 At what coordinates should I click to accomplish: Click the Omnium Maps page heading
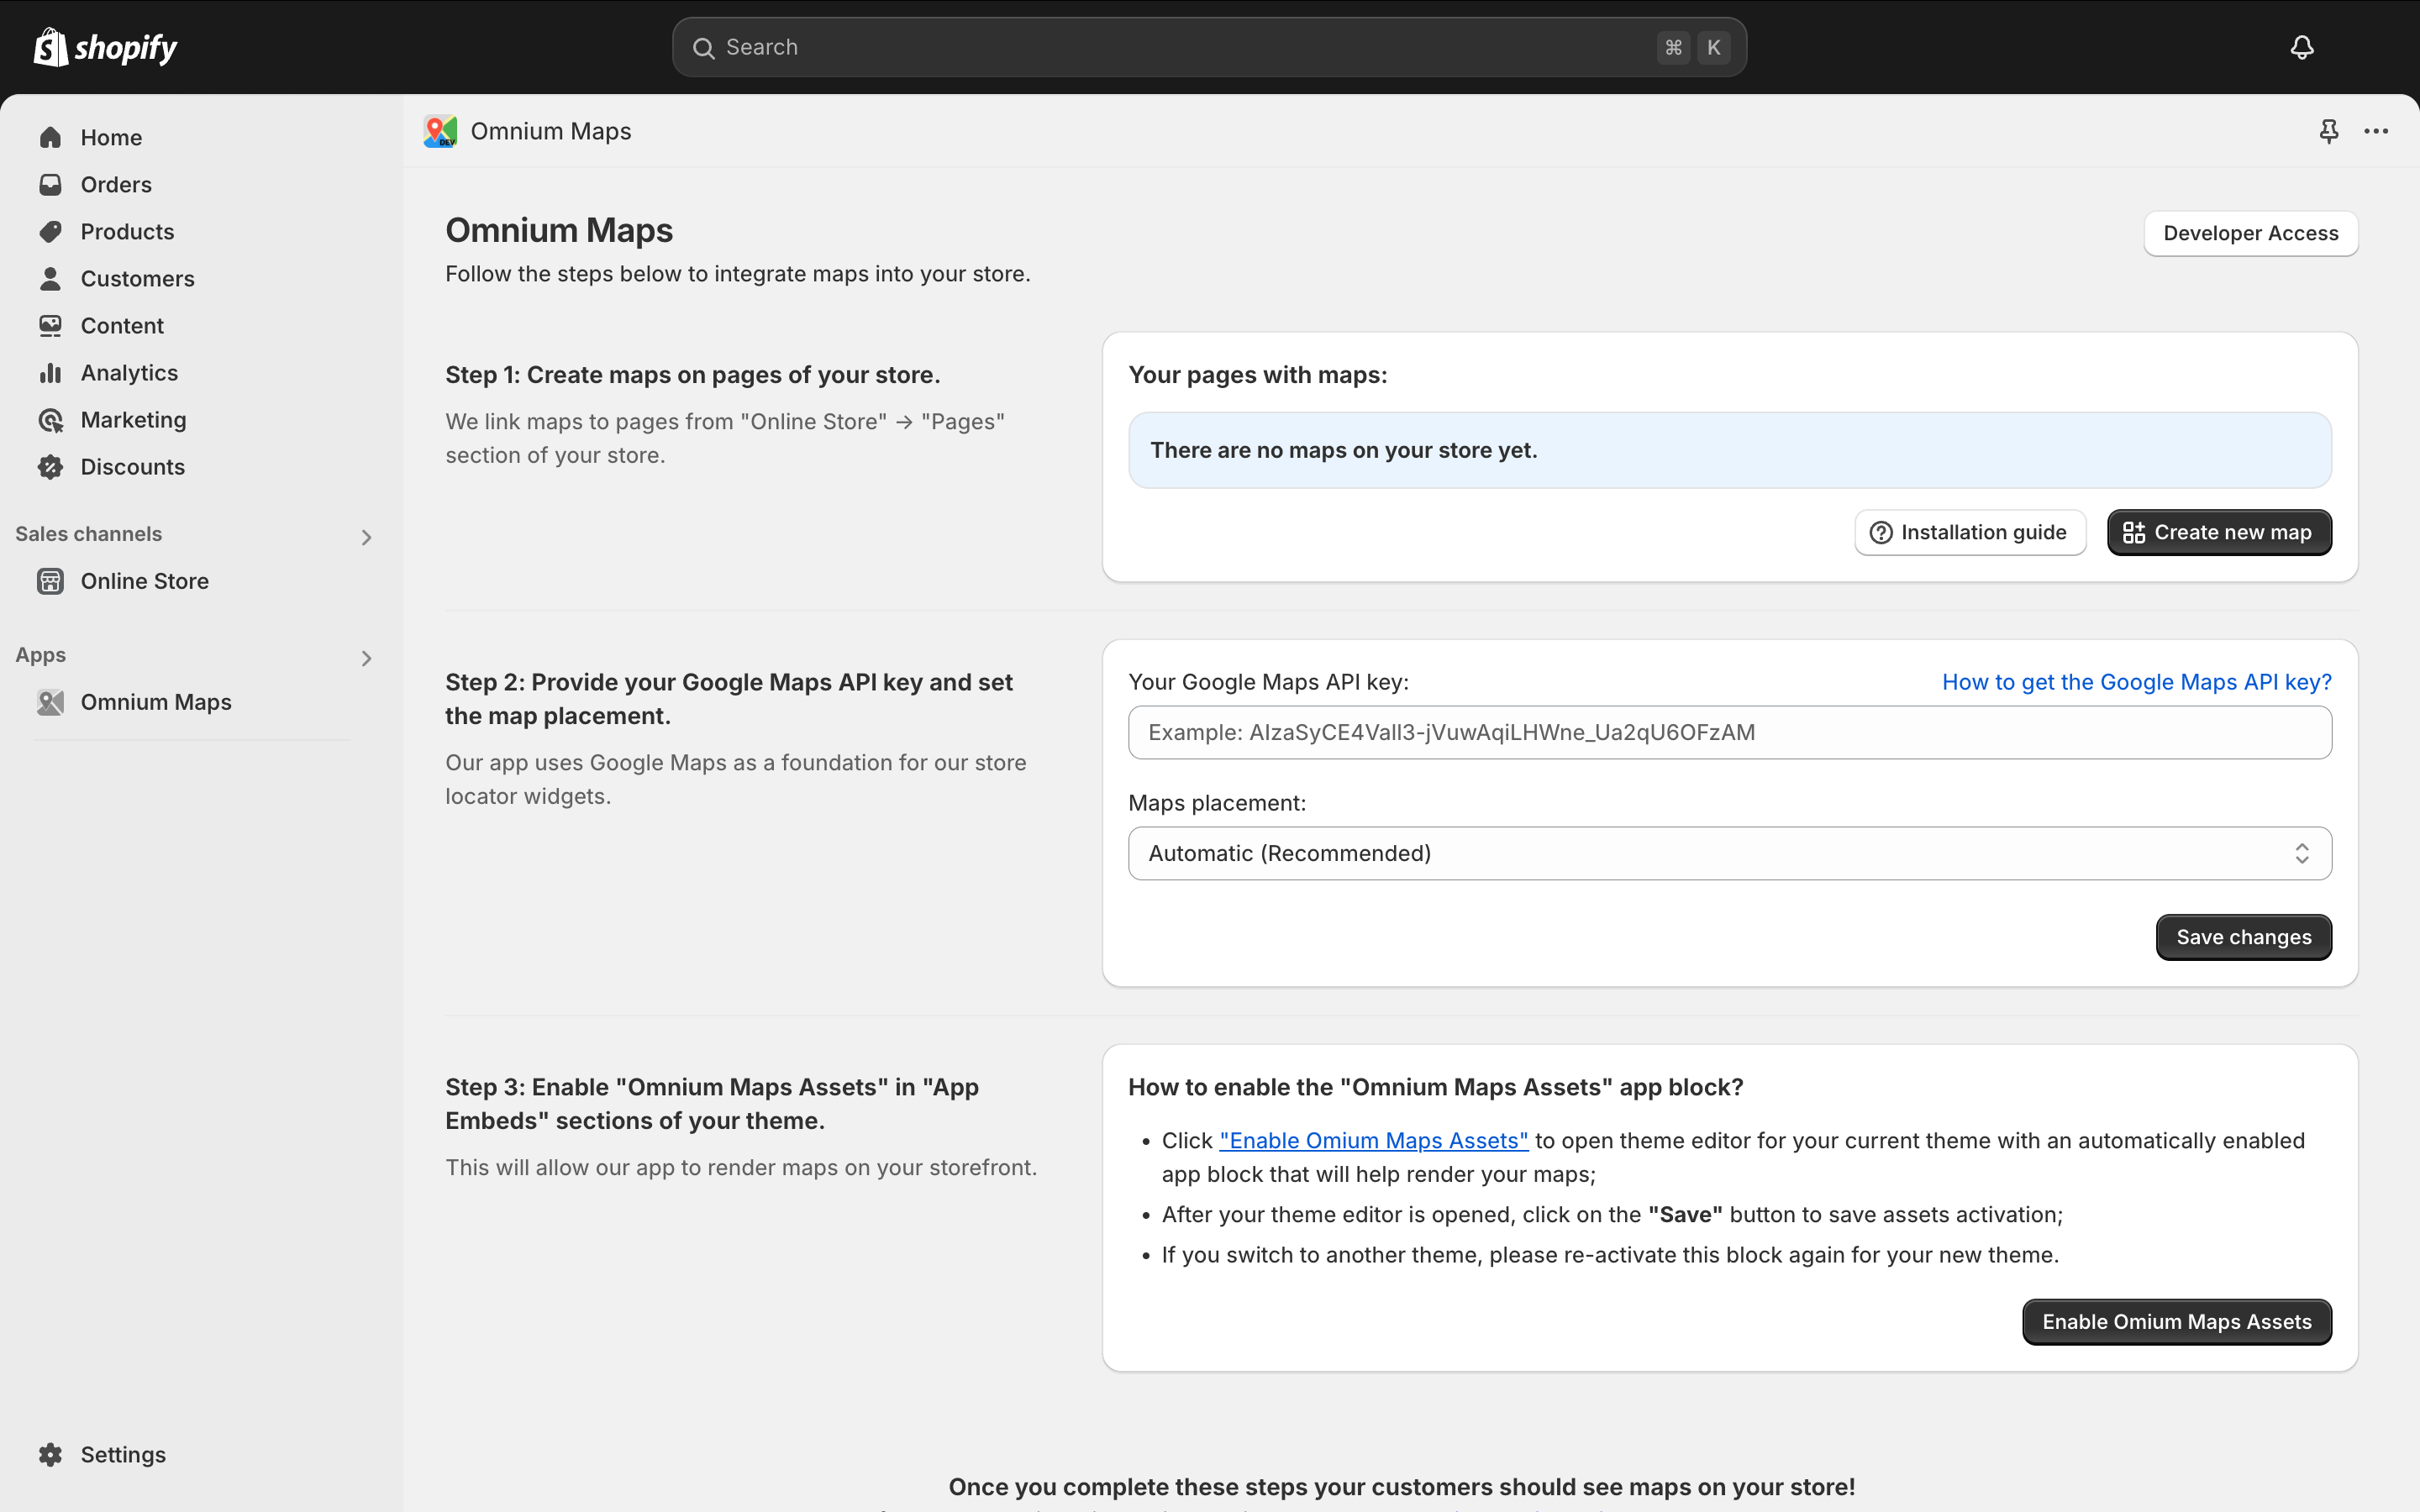[x=558, y=230]
